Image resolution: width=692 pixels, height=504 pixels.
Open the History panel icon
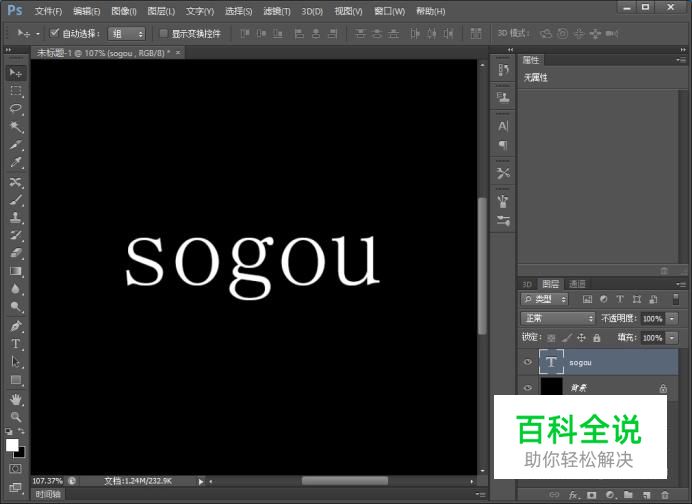[x=503, y=70]
